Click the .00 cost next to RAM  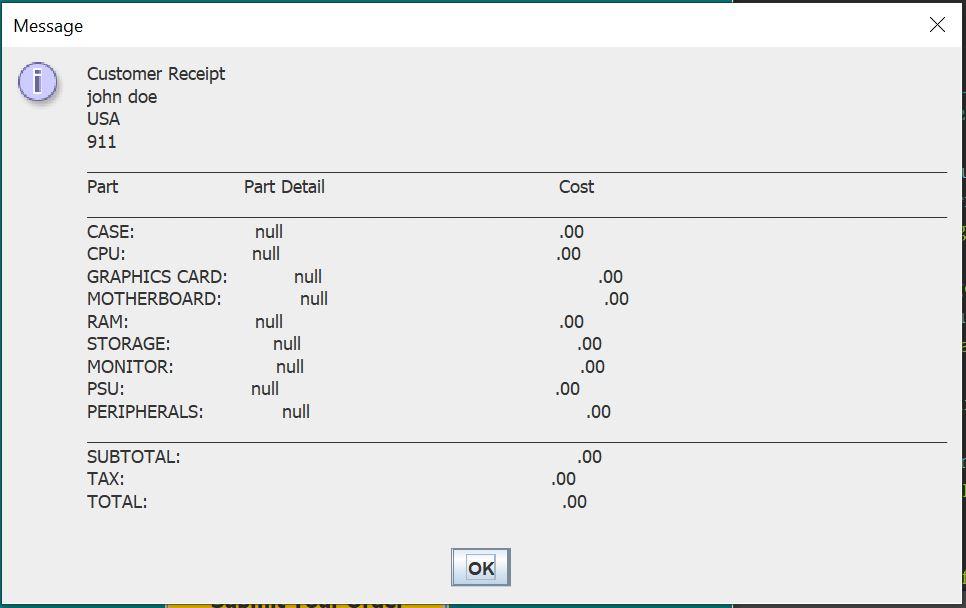coord(568,321)
